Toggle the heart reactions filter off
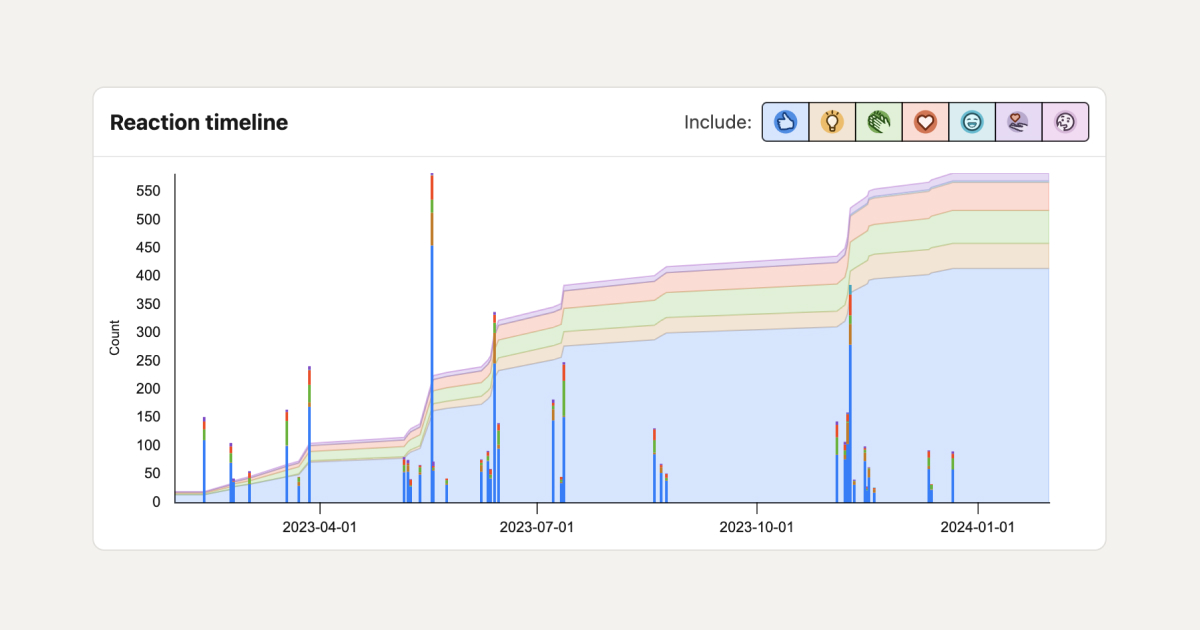 [925, 121]
